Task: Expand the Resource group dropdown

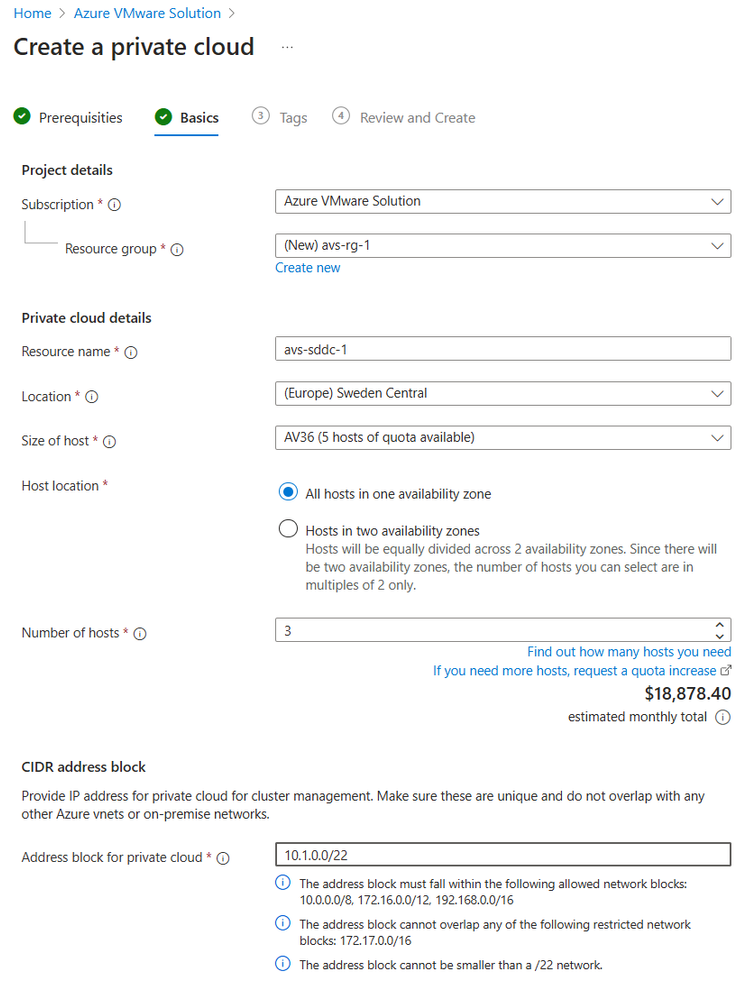Action: (x=503, y=246)
